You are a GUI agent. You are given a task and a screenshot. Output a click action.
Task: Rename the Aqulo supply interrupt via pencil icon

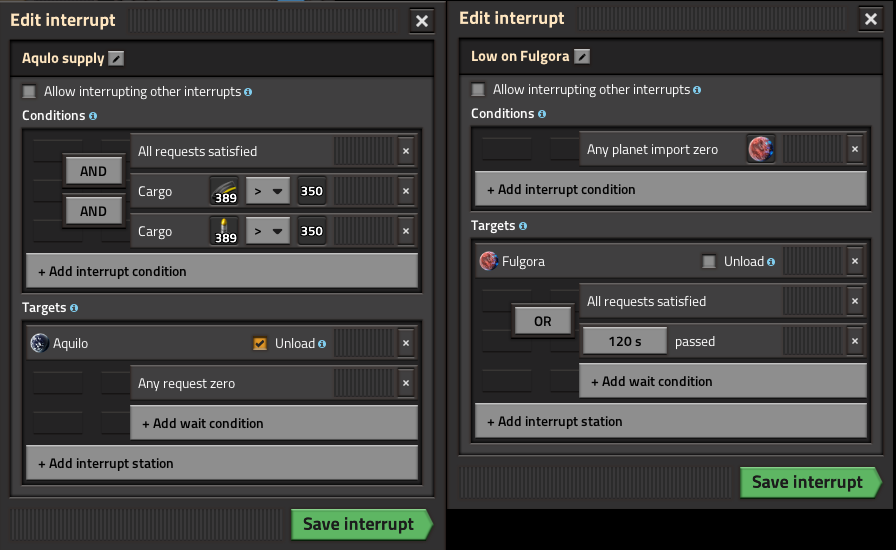(116, 59)
